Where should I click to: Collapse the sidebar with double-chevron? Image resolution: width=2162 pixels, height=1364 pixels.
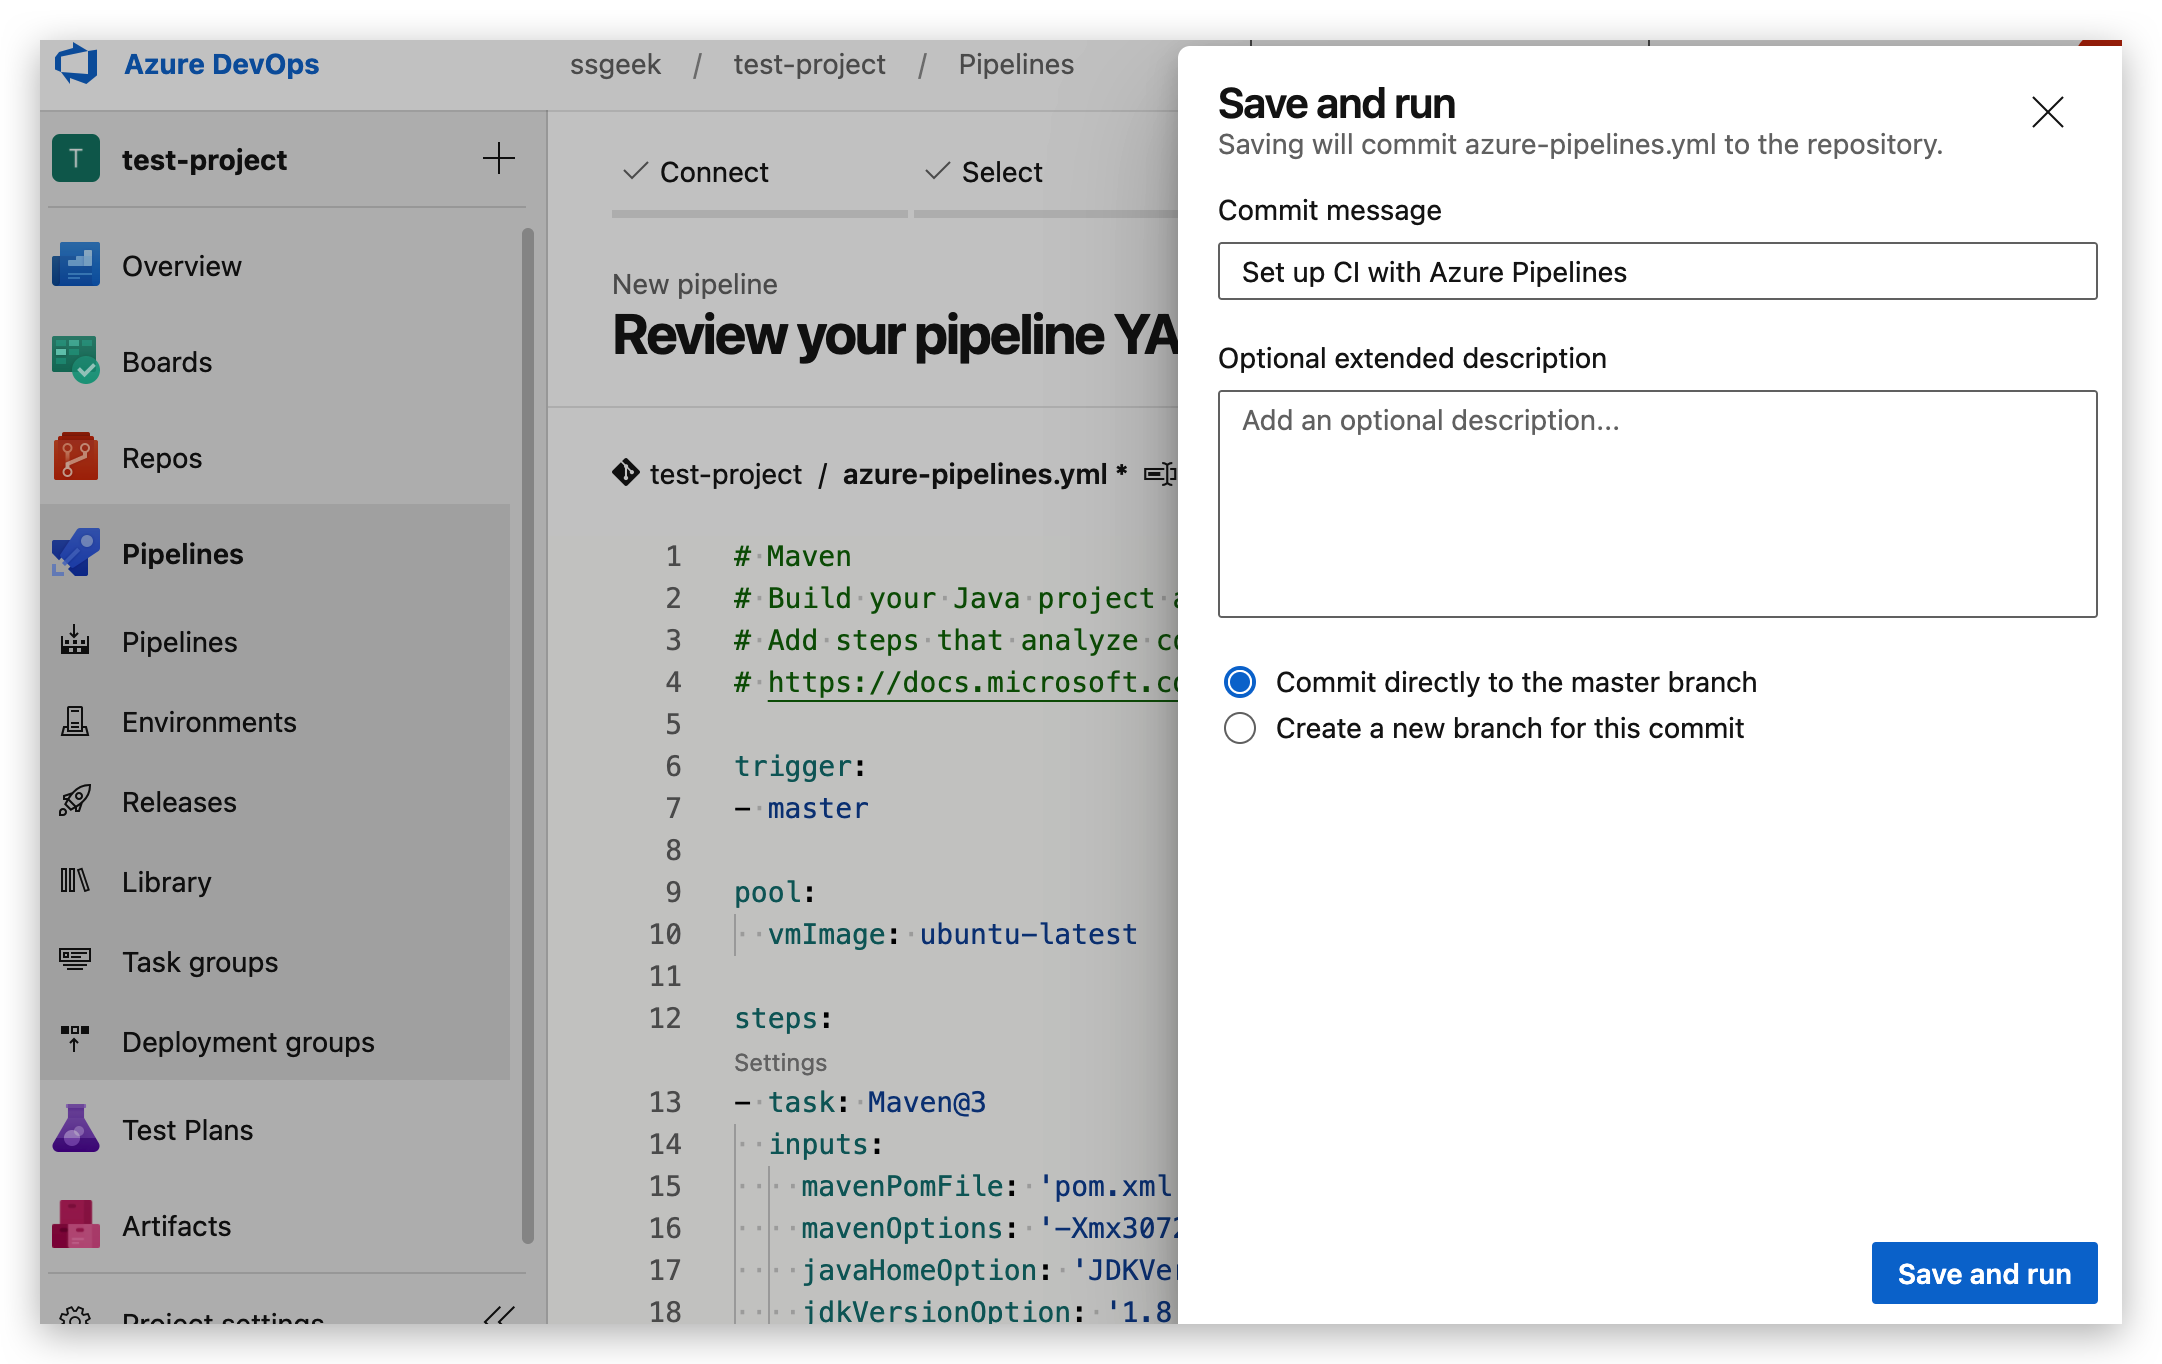(x=499, y=1314)
